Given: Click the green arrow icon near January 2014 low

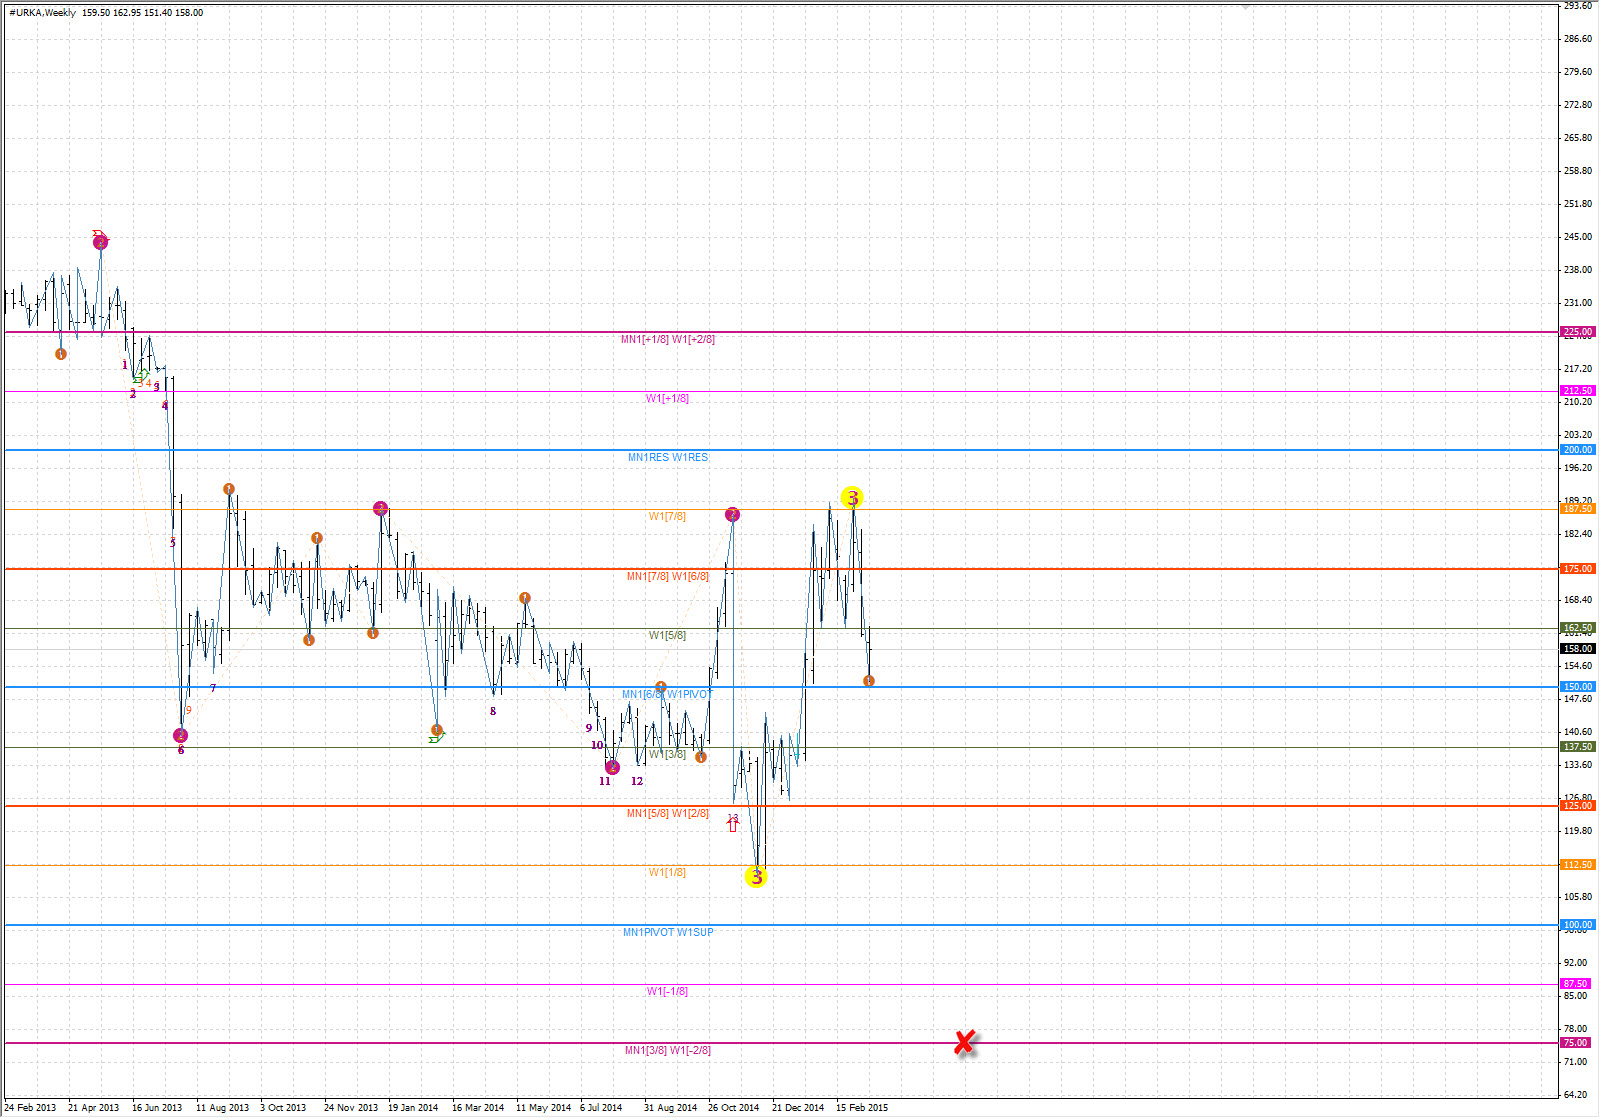Looking at the screenshot, I should (436, 737).
